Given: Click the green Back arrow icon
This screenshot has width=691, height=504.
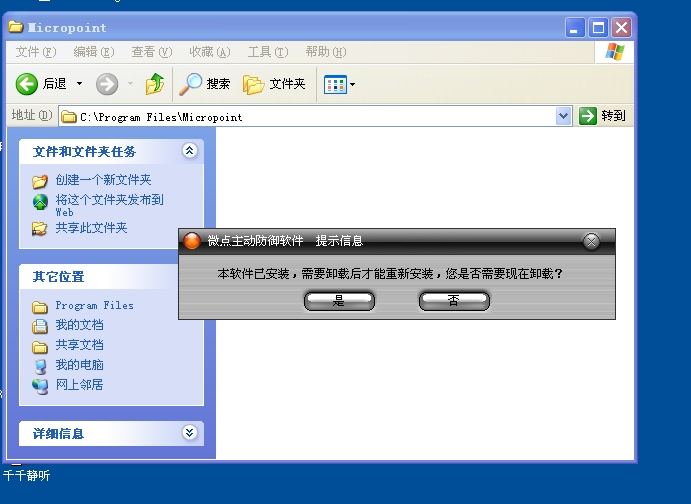Looking at the screenshot, I should [x=26, y=84].
